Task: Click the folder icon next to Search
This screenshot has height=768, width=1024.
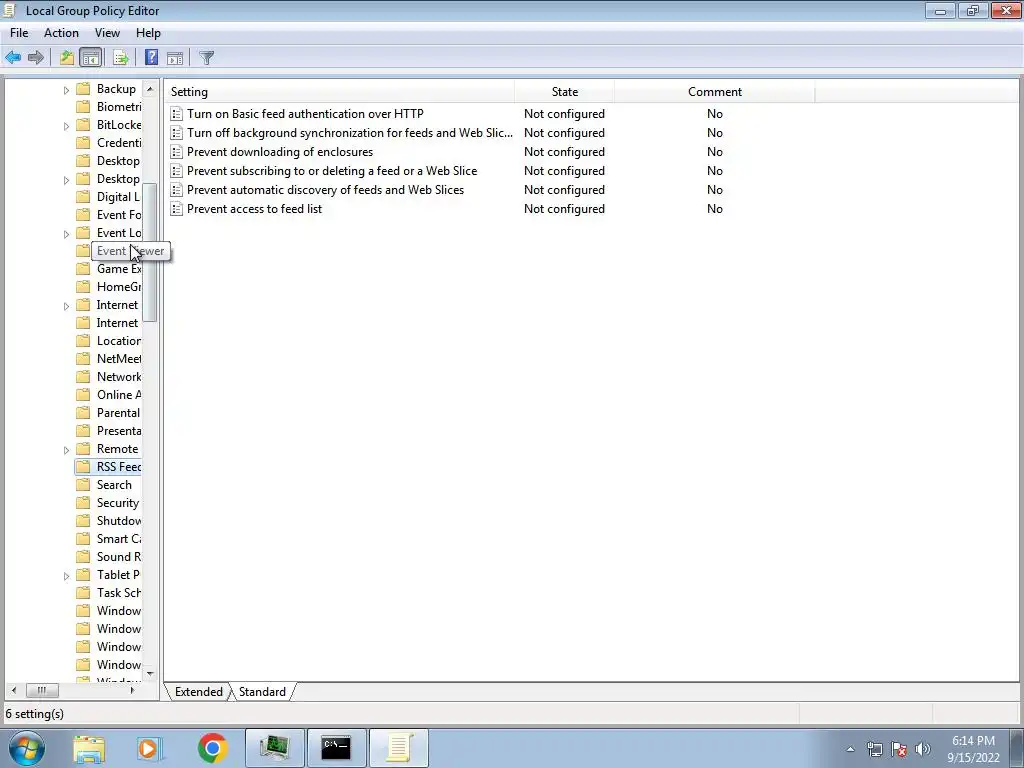Action: point(83,485)
